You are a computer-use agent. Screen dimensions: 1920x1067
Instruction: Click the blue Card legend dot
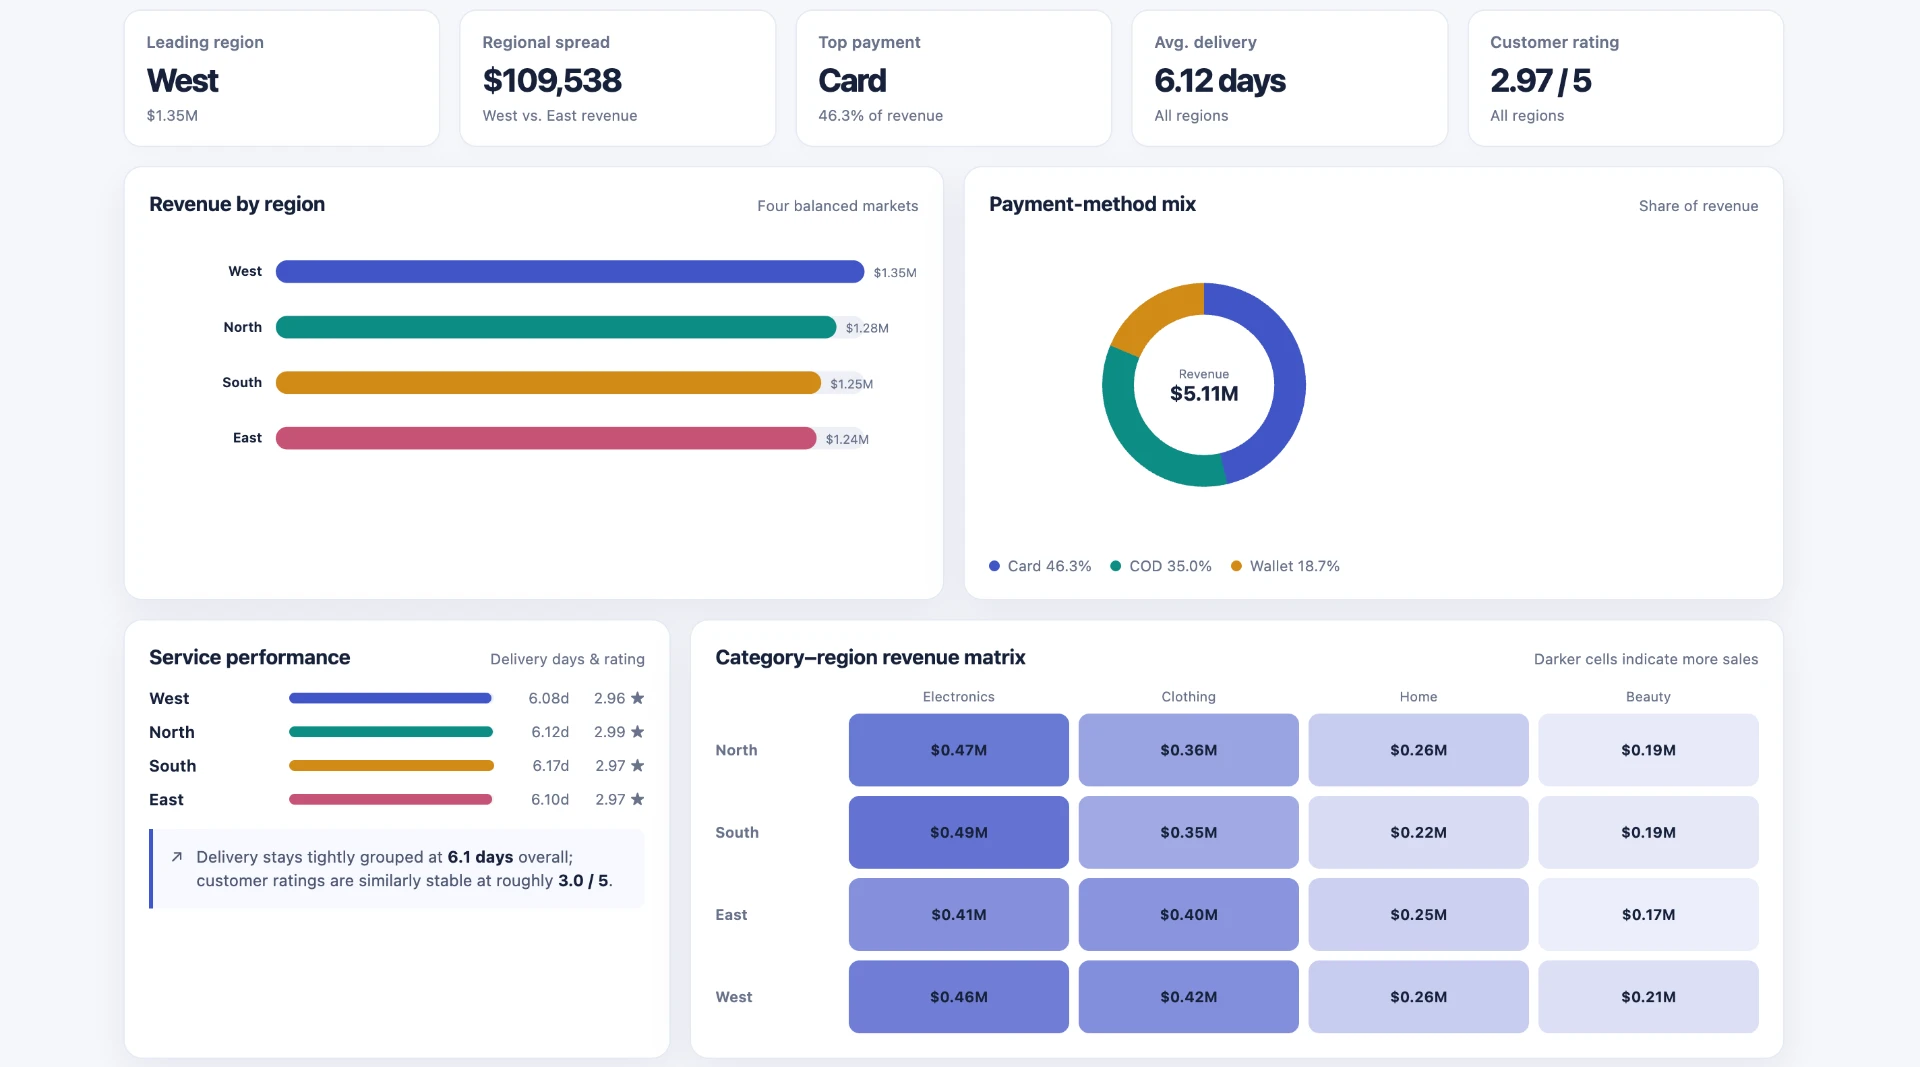click(994, 566)
